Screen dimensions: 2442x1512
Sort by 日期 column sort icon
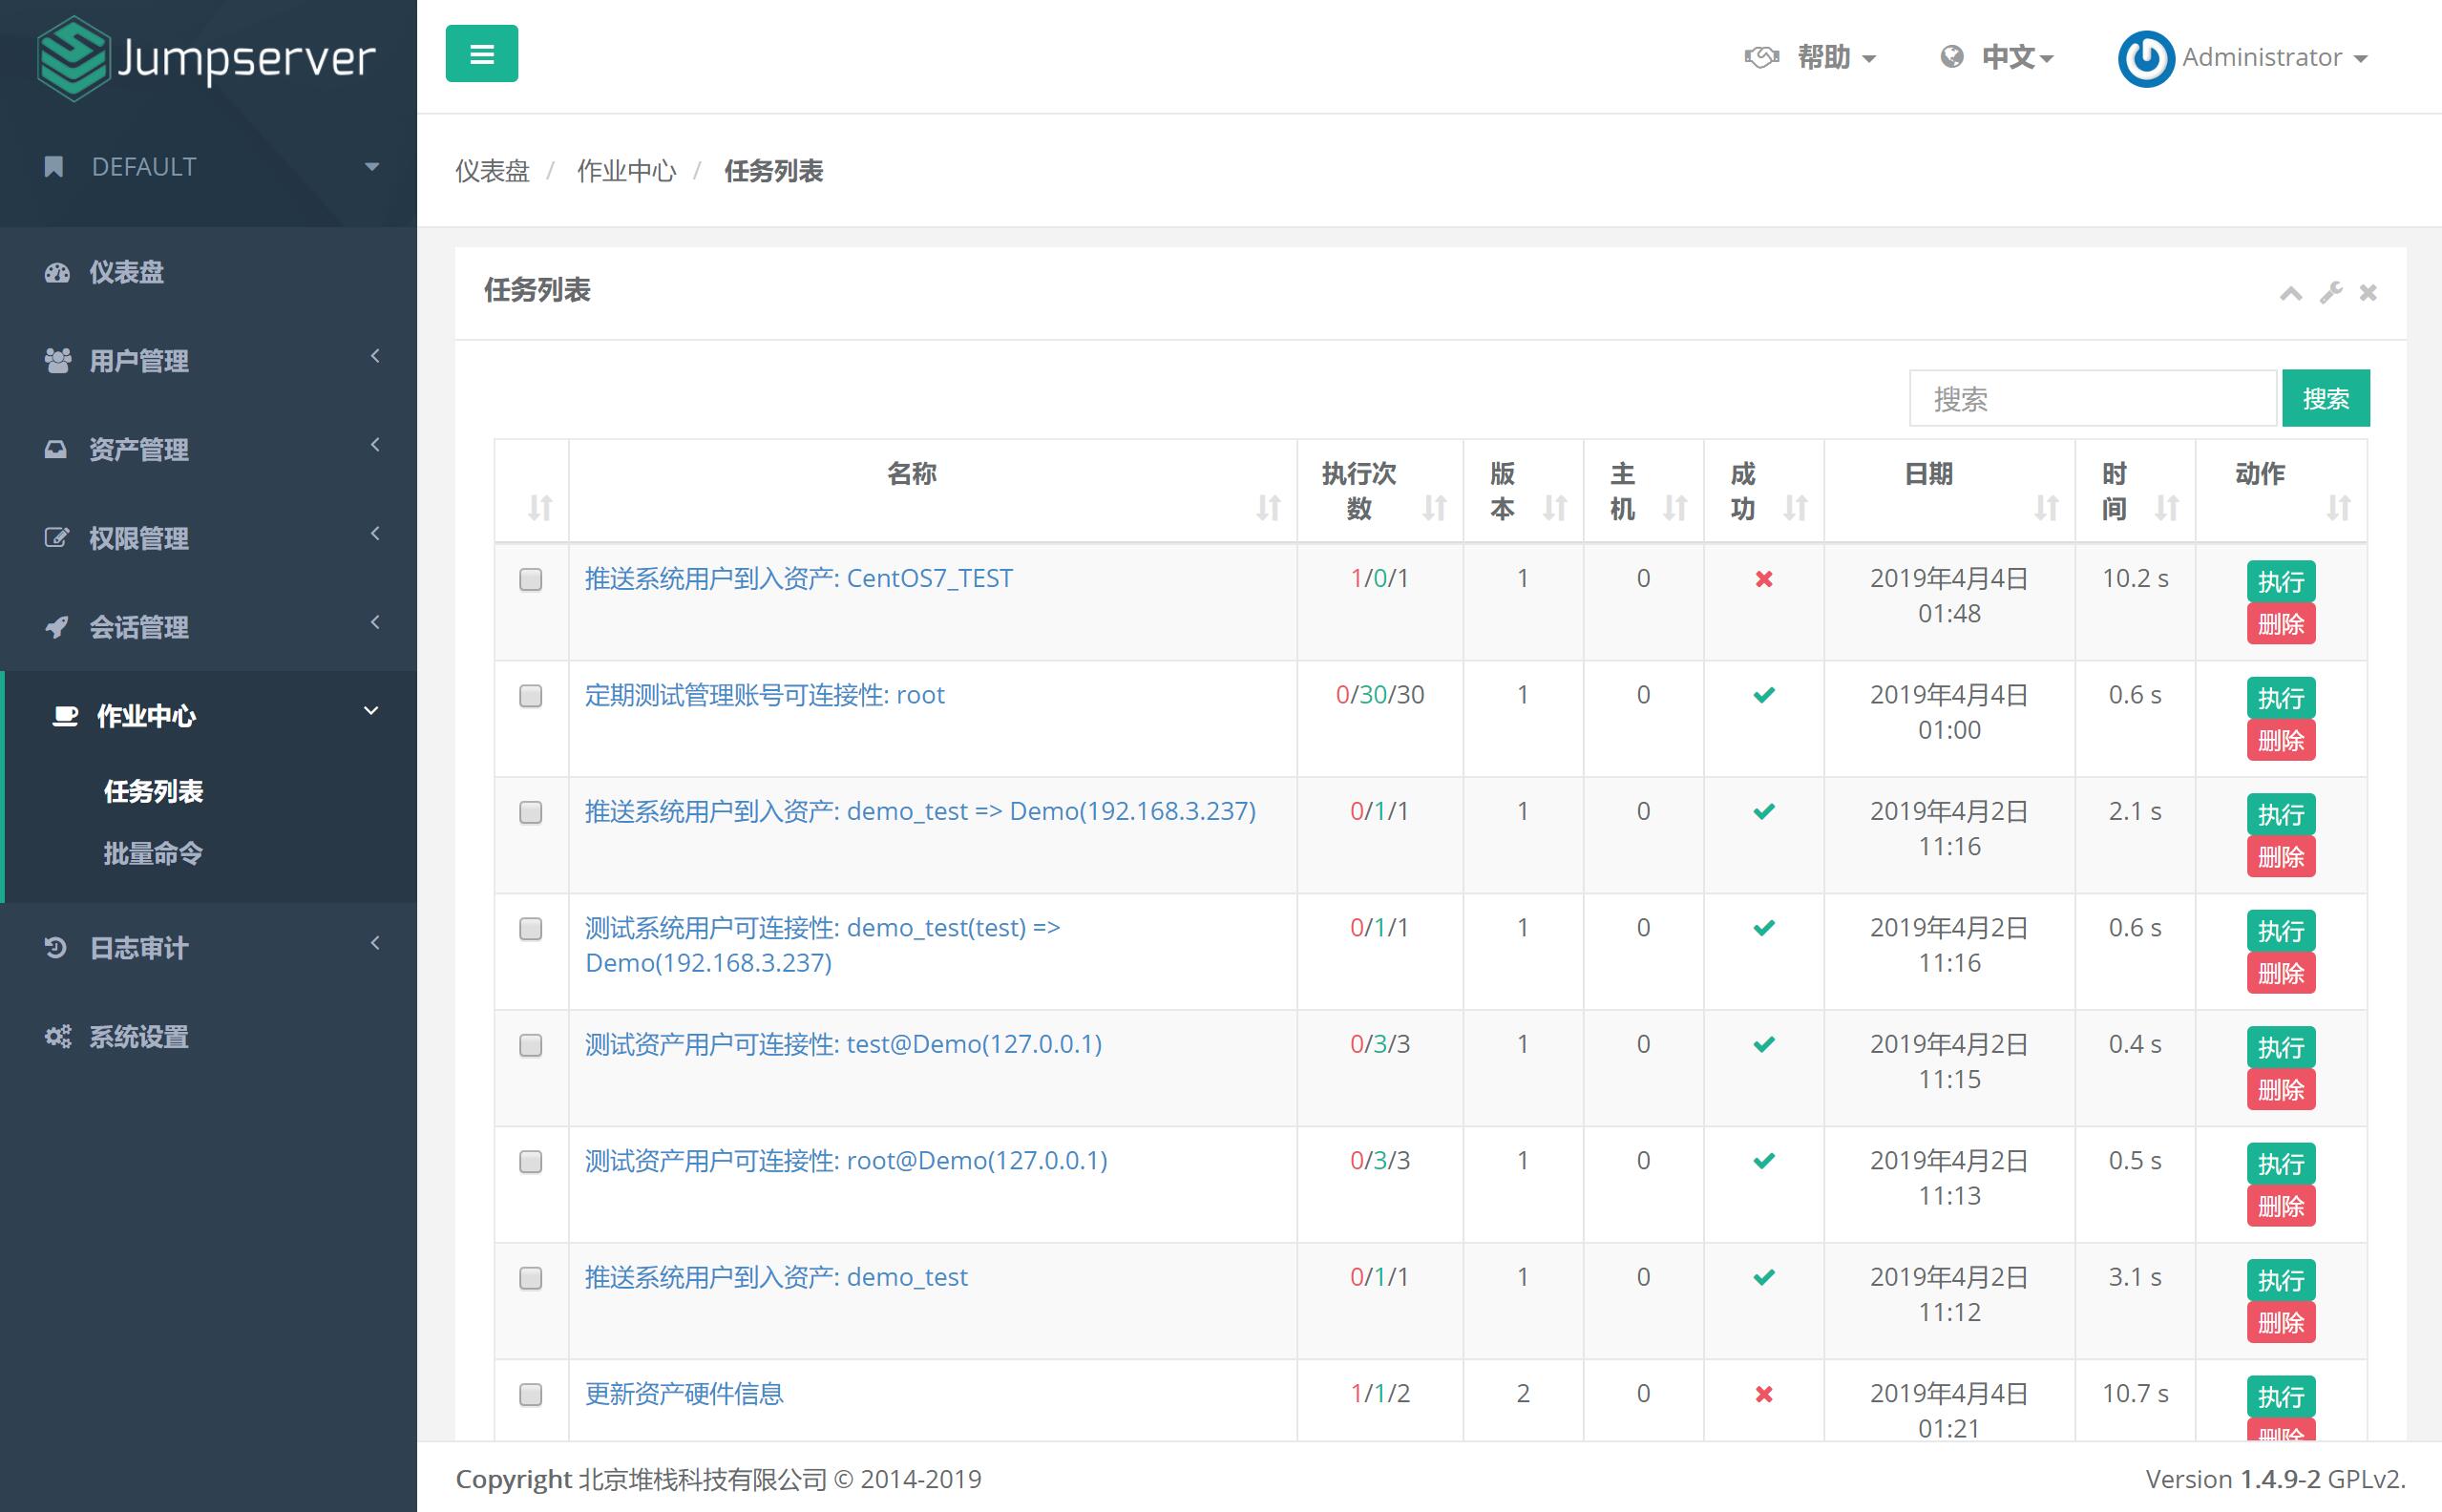click(x=2047, y=508)
